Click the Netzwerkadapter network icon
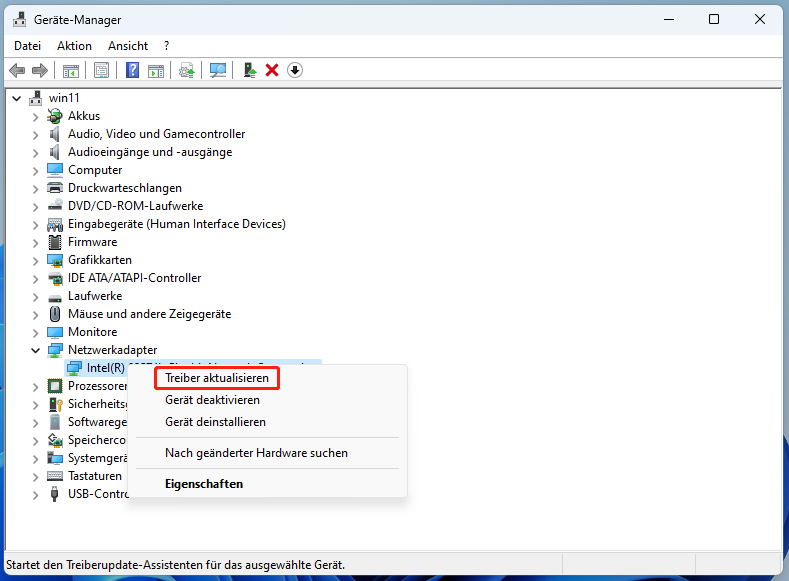This screenshot has height=581, width=789. point(54,350)
